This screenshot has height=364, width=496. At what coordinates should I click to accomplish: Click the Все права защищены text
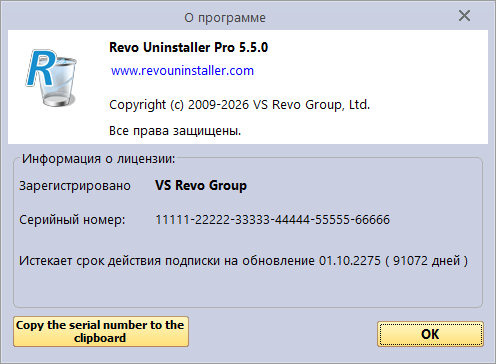(x=175, y=131)
